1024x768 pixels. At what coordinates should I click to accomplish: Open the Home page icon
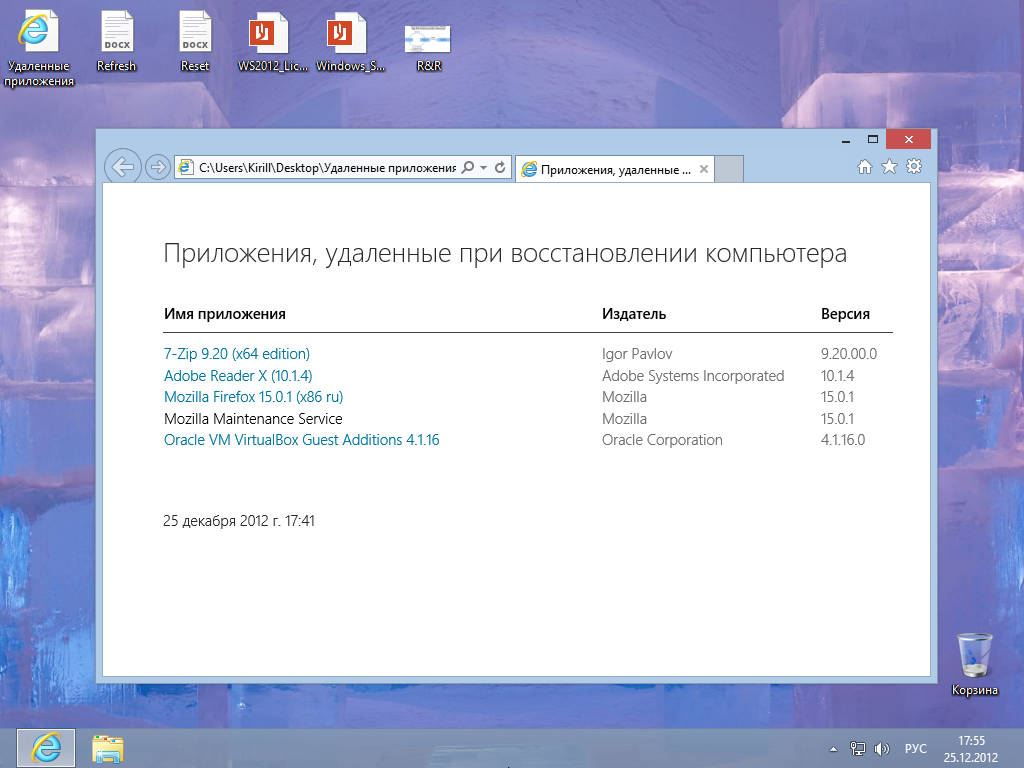point(865,167)
